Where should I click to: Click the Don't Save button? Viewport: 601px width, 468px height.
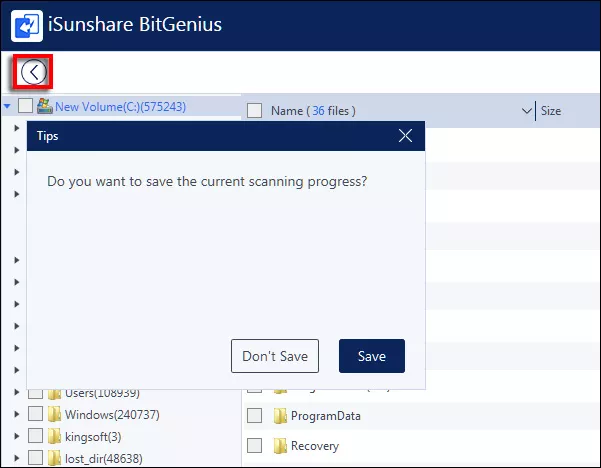275,356
